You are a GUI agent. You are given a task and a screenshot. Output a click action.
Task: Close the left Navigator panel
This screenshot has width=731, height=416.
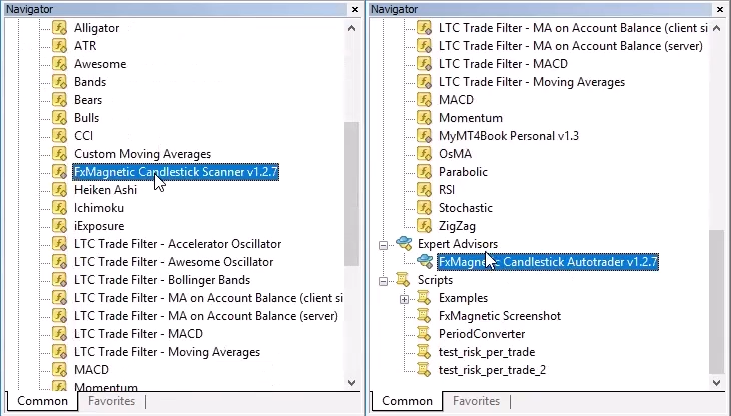[355, 9]
